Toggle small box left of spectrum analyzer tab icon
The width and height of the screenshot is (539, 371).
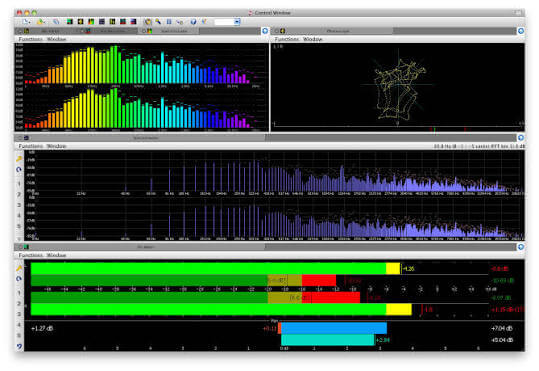[20, 138]
